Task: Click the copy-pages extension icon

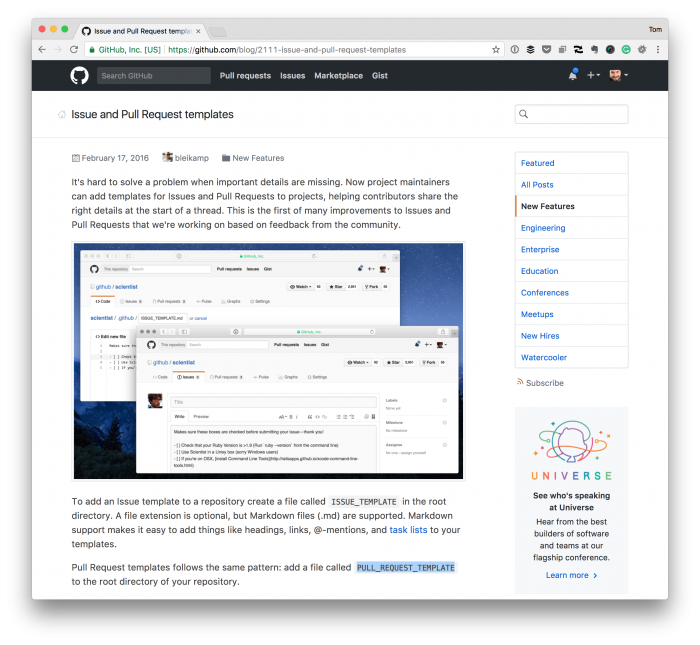Action: (562, 50)
